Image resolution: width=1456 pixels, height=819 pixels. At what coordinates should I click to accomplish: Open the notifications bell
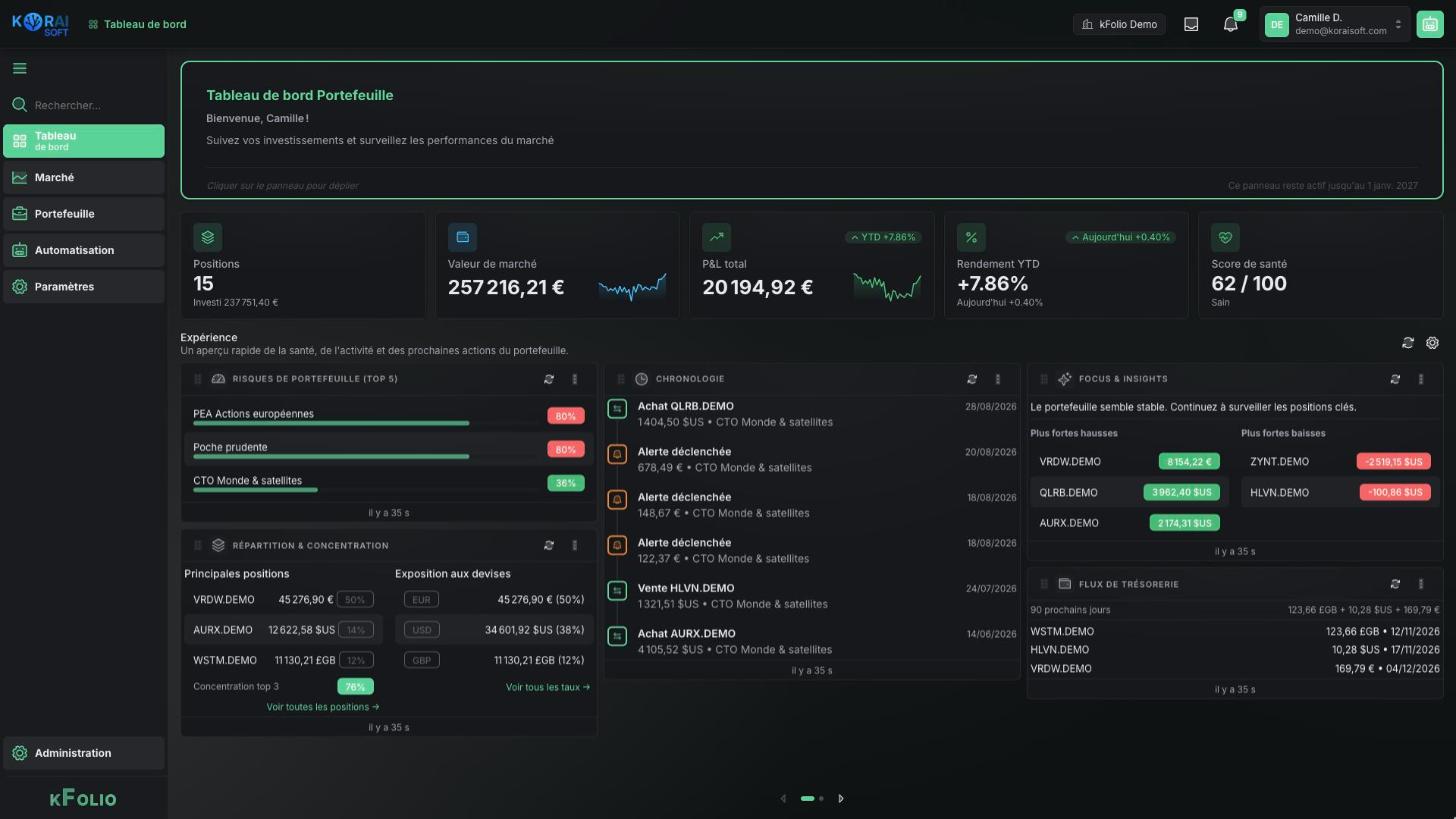pos(1231,24)
